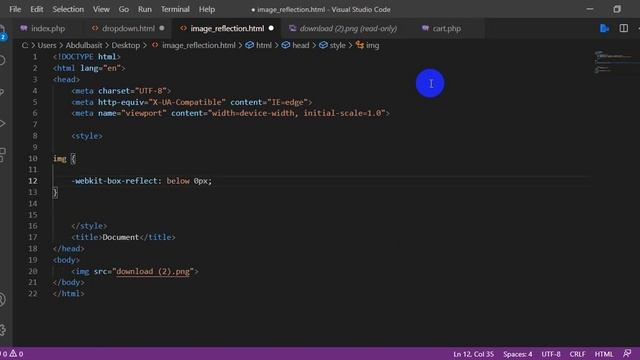The height and width of the screenshot is (360, 640).
Task: Open the Run menu
Action: tap(144, 9)
